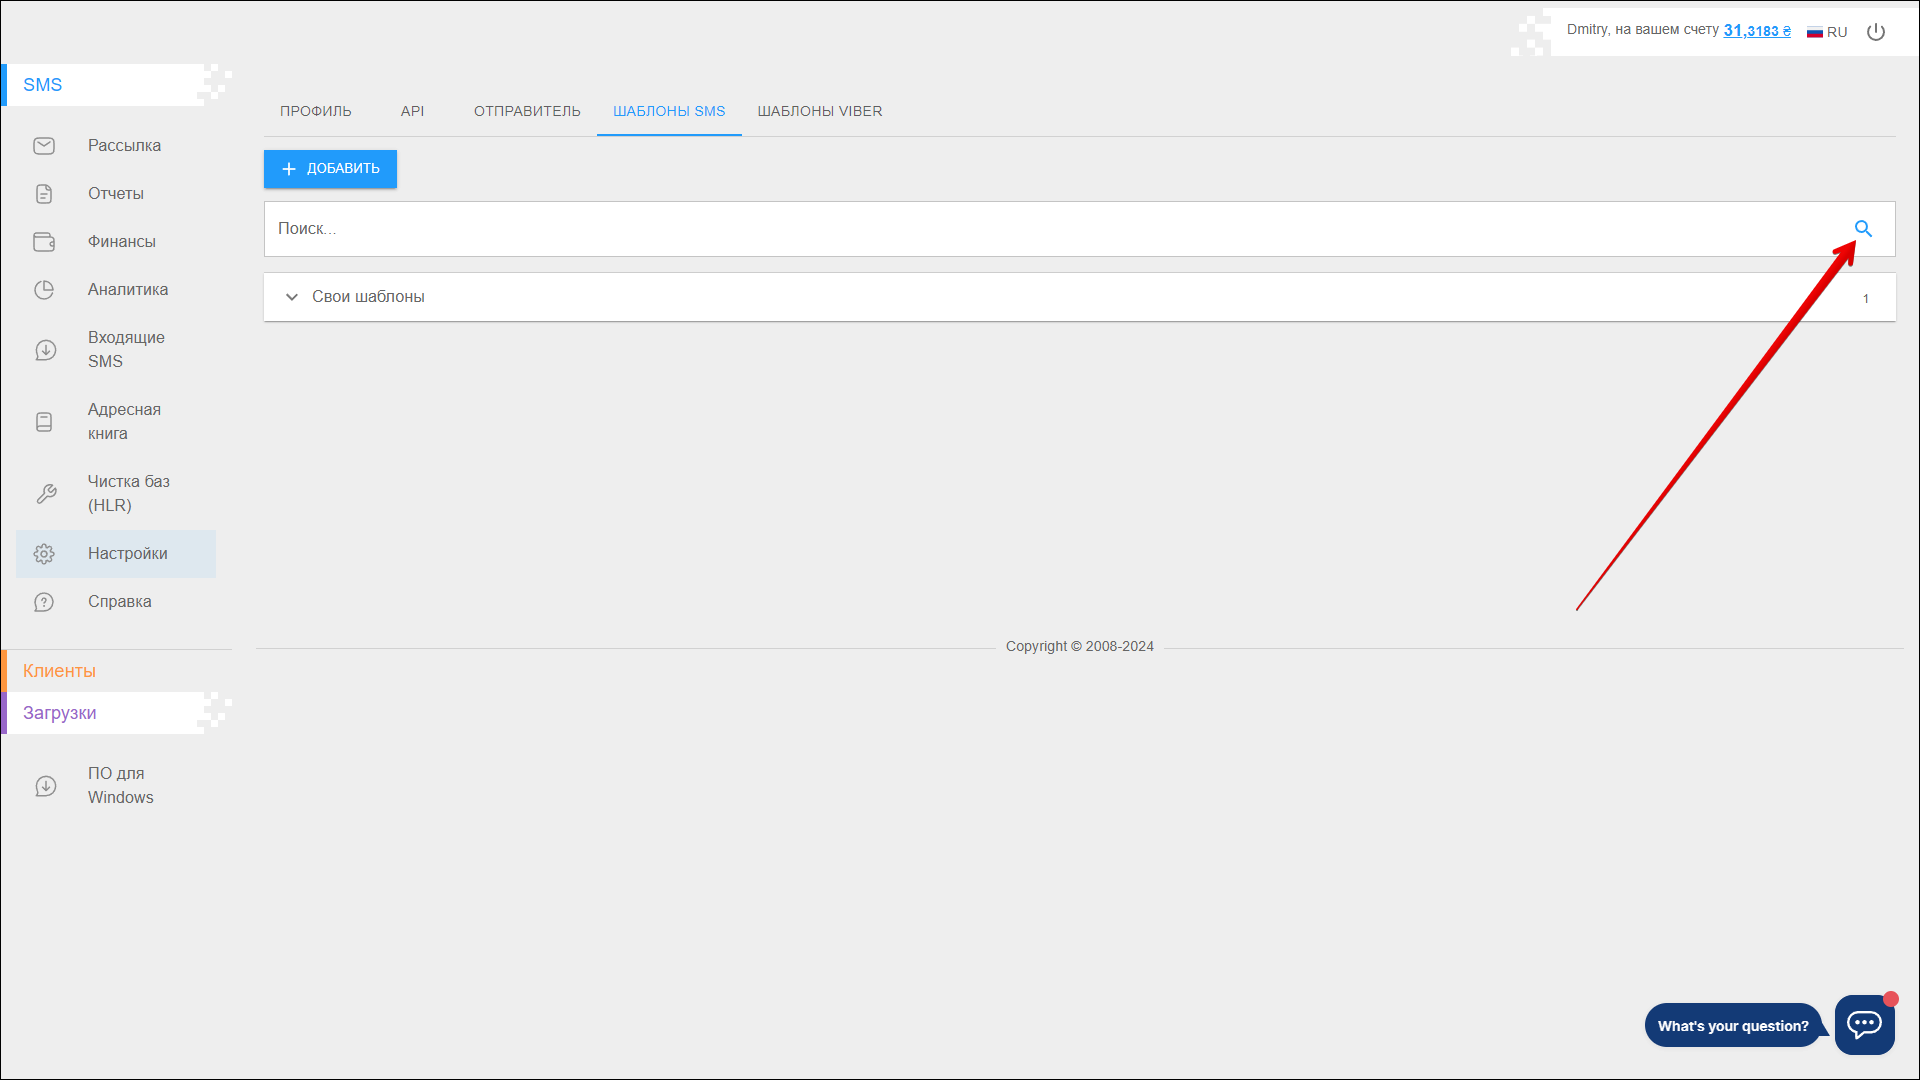Collapse the Загрузки sidebar section
This screenshot has height=1080, width=1920.
point(60,713)
